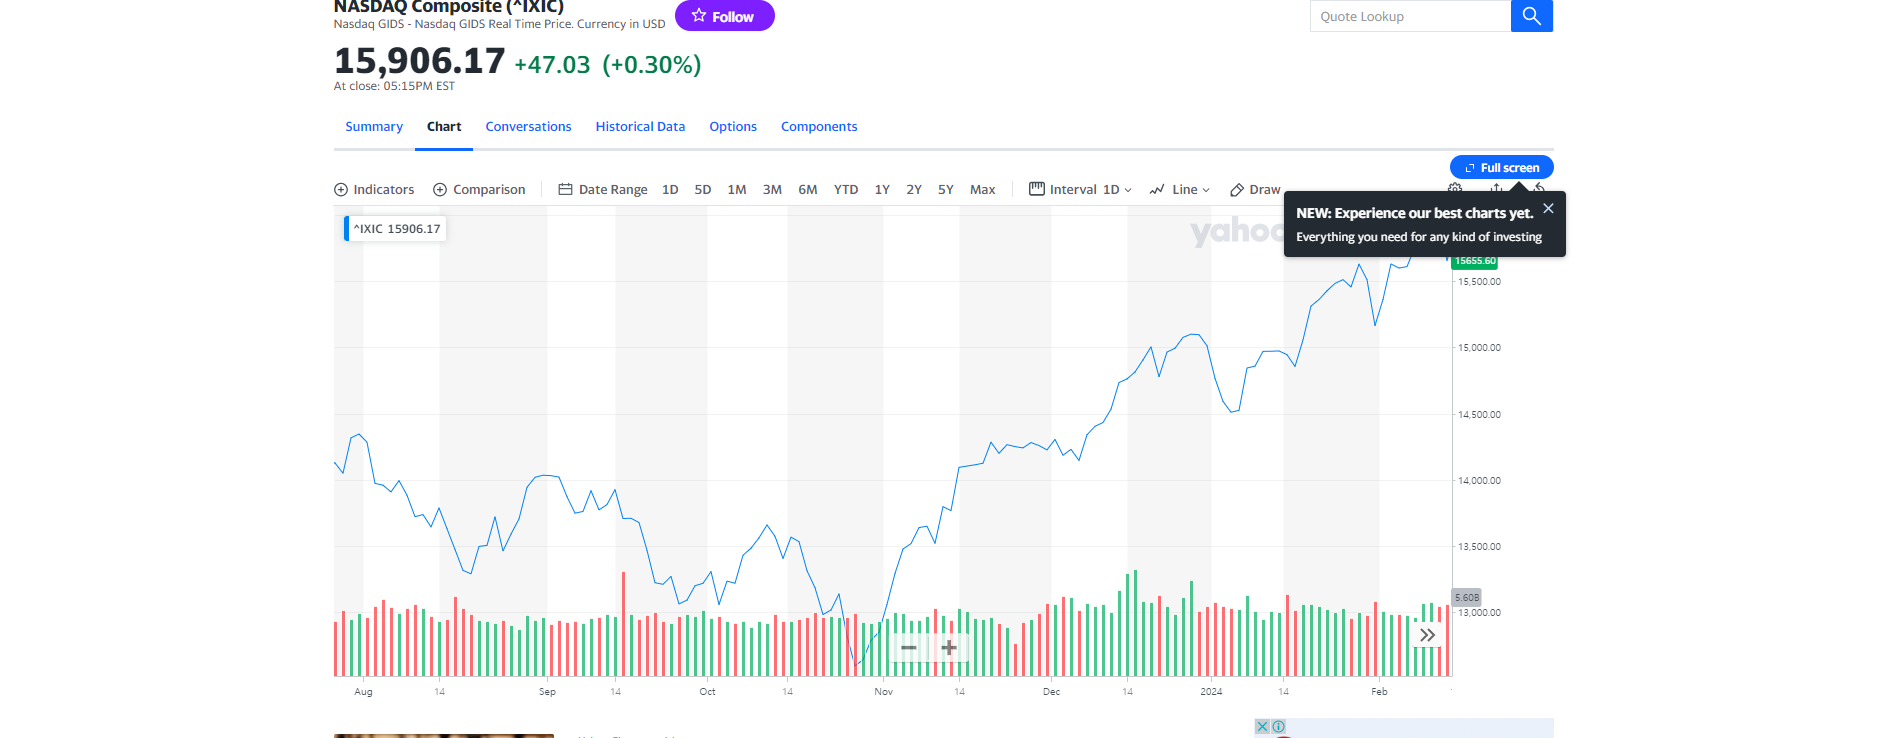Click the Nov date axis label
This screenshot has height=738, width=1887.
click(x=883, y=692)
